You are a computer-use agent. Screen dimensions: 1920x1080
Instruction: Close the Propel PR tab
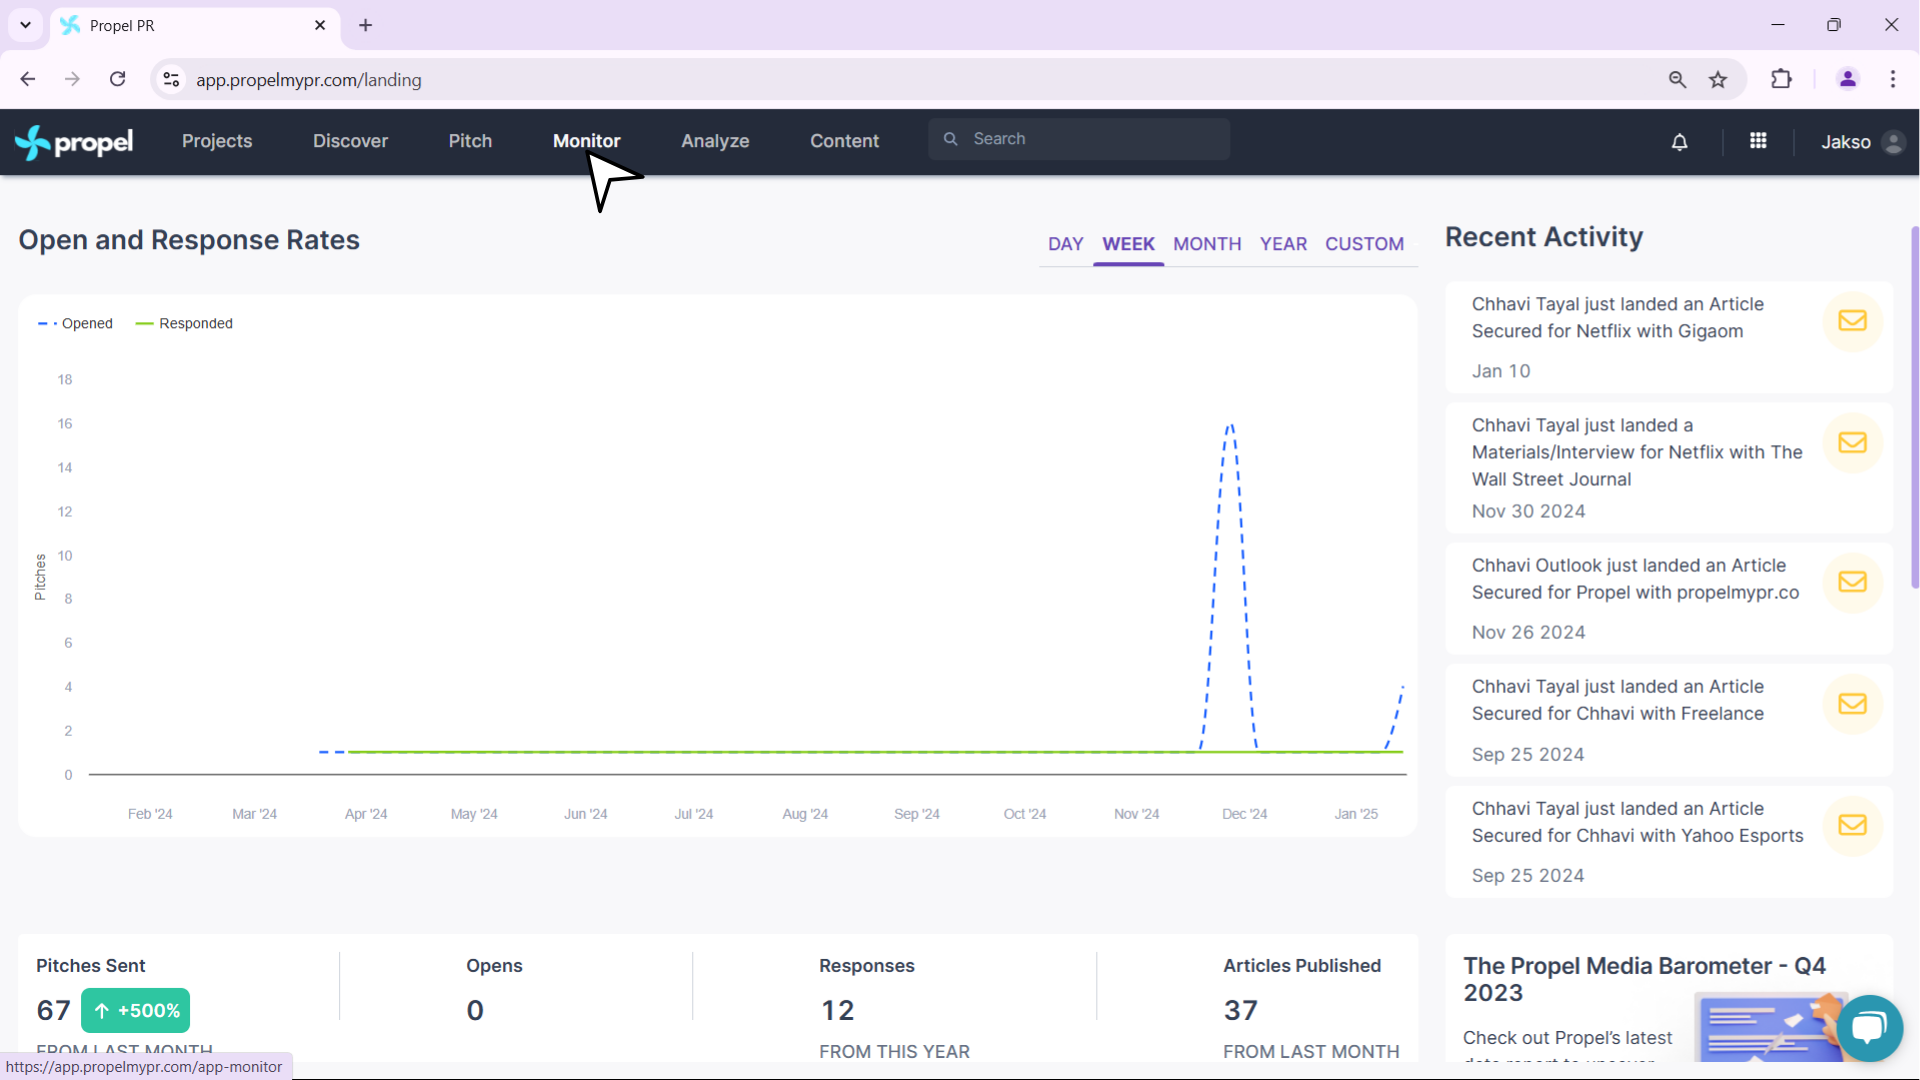pyautogui.click(x=320, y=25)
